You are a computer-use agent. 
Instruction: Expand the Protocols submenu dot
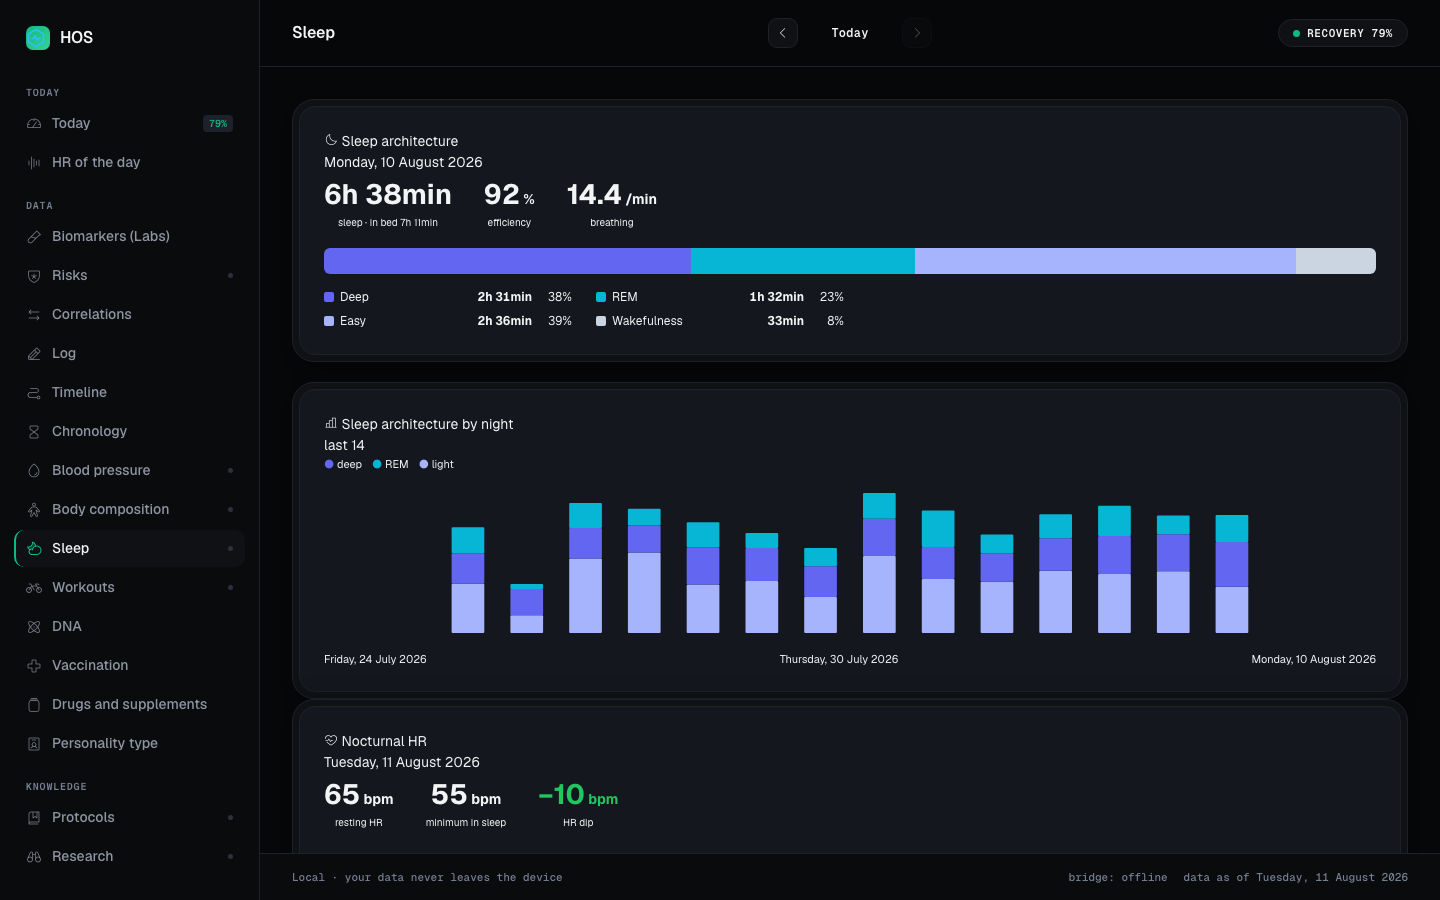point(230,817)
